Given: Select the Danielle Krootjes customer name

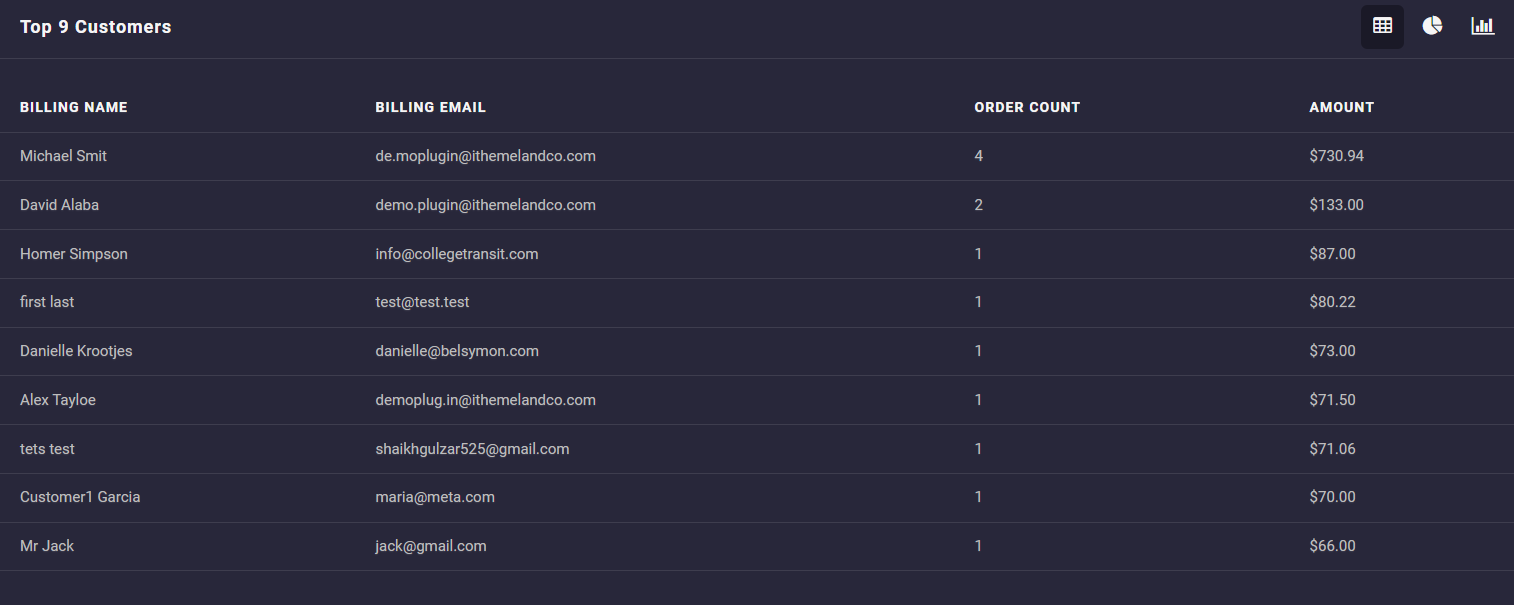Looking at the screenshot, I should click(x=76, y=351).
